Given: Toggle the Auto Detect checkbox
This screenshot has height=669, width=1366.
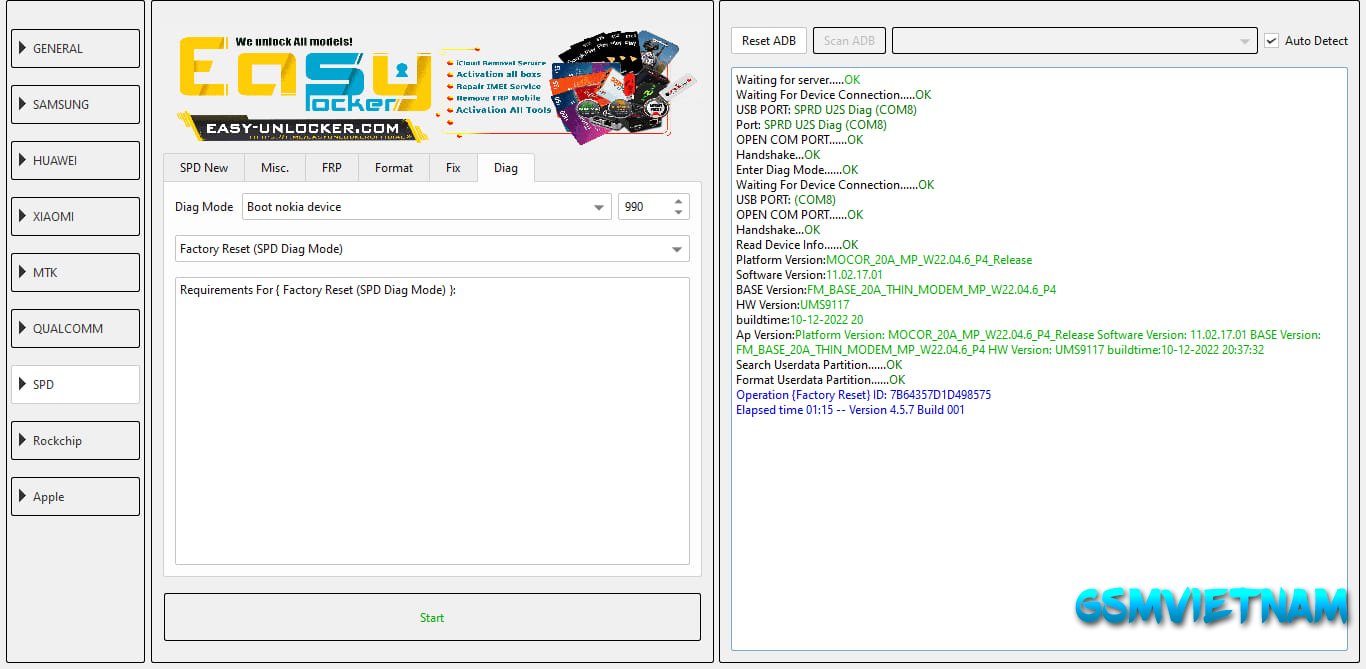Looking at the screenshot, I should [x=1272, y=41].
